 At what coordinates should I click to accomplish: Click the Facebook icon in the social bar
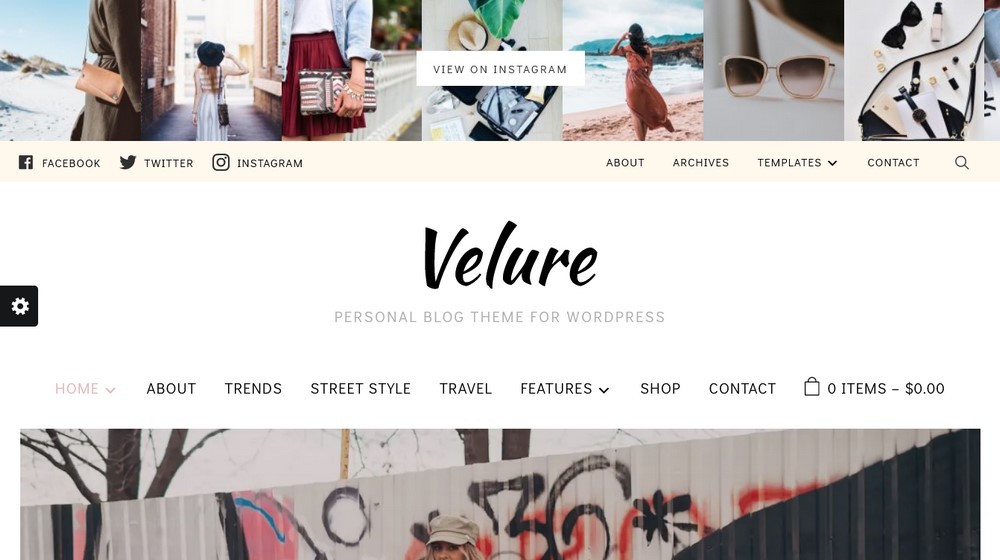[x=26, y=162]
